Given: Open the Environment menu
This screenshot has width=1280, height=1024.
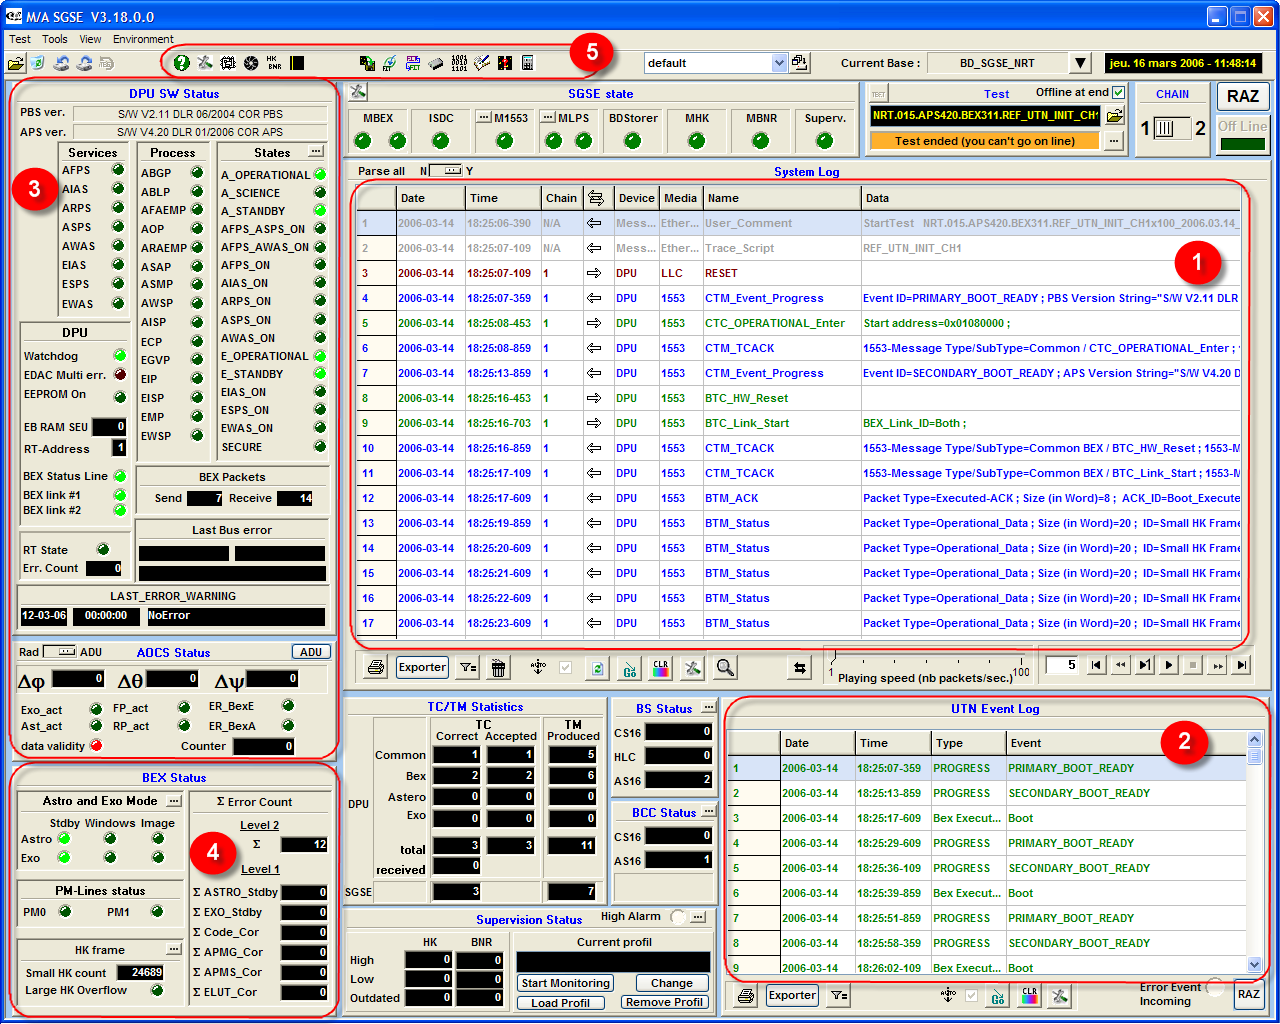Looking at the screenshot, I should 143,39.
